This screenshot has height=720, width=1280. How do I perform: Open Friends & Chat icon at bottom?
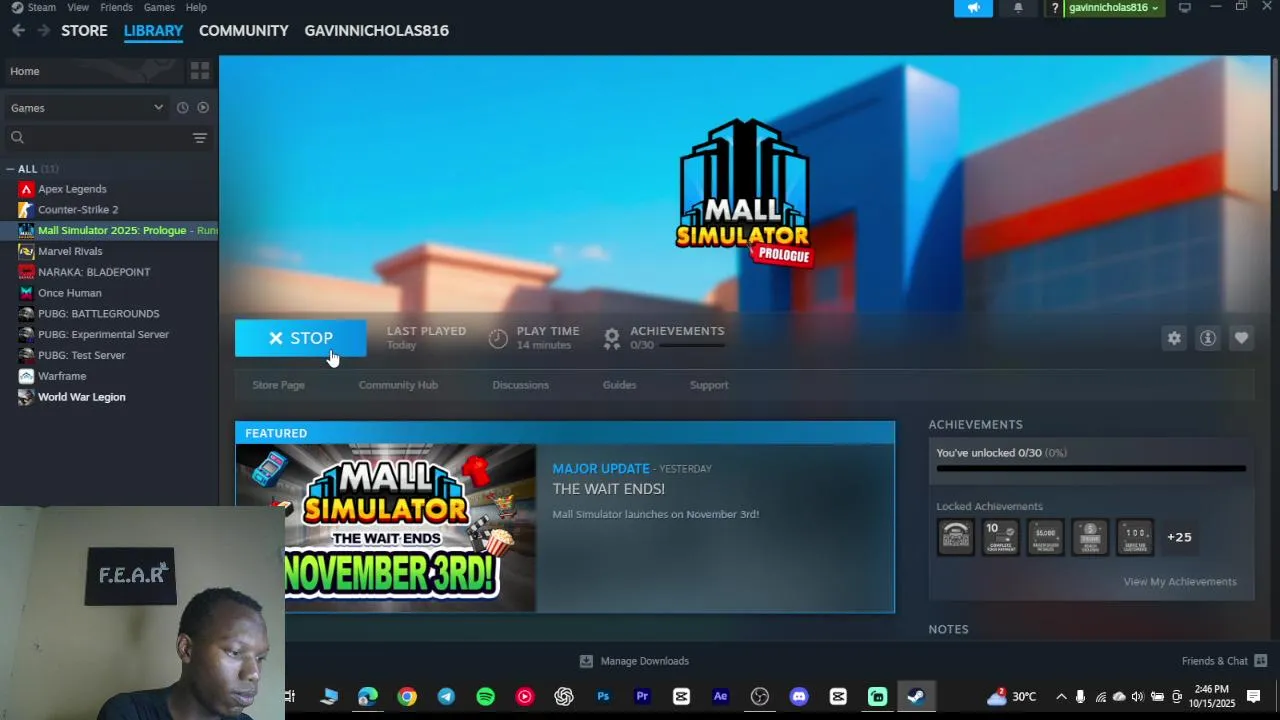coord(1261,661)
